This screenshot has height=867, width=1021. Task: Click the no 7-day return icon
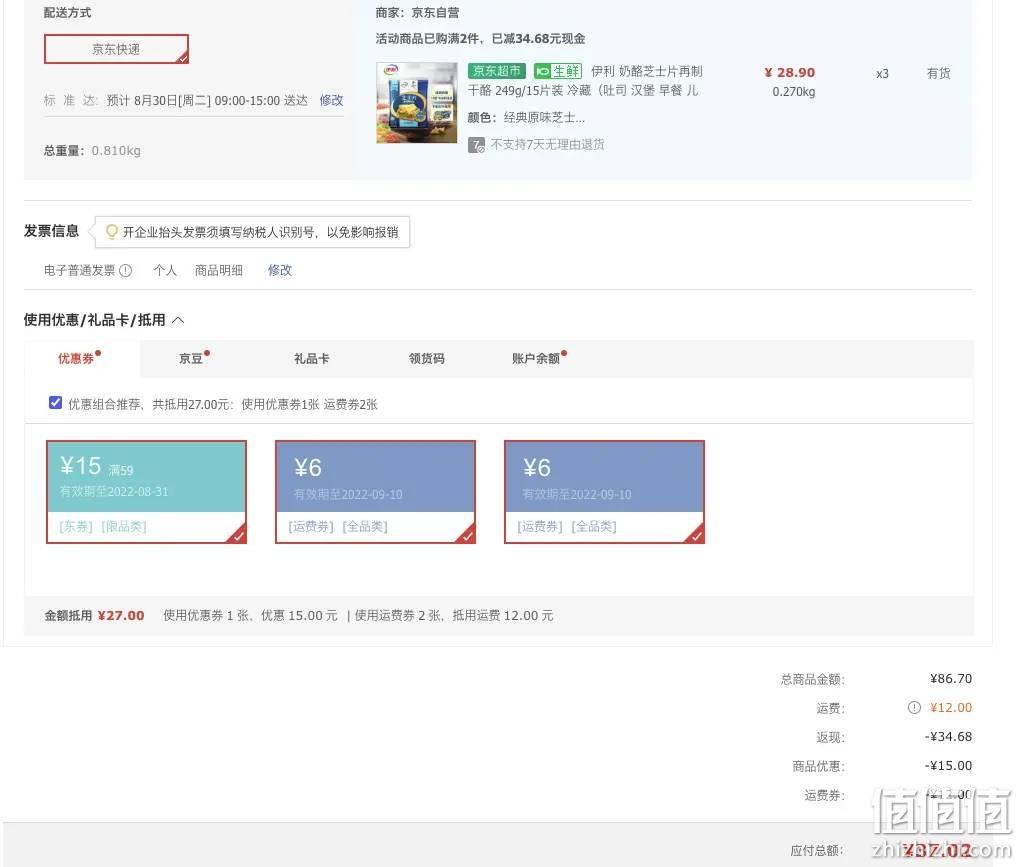tap(476, 145)
